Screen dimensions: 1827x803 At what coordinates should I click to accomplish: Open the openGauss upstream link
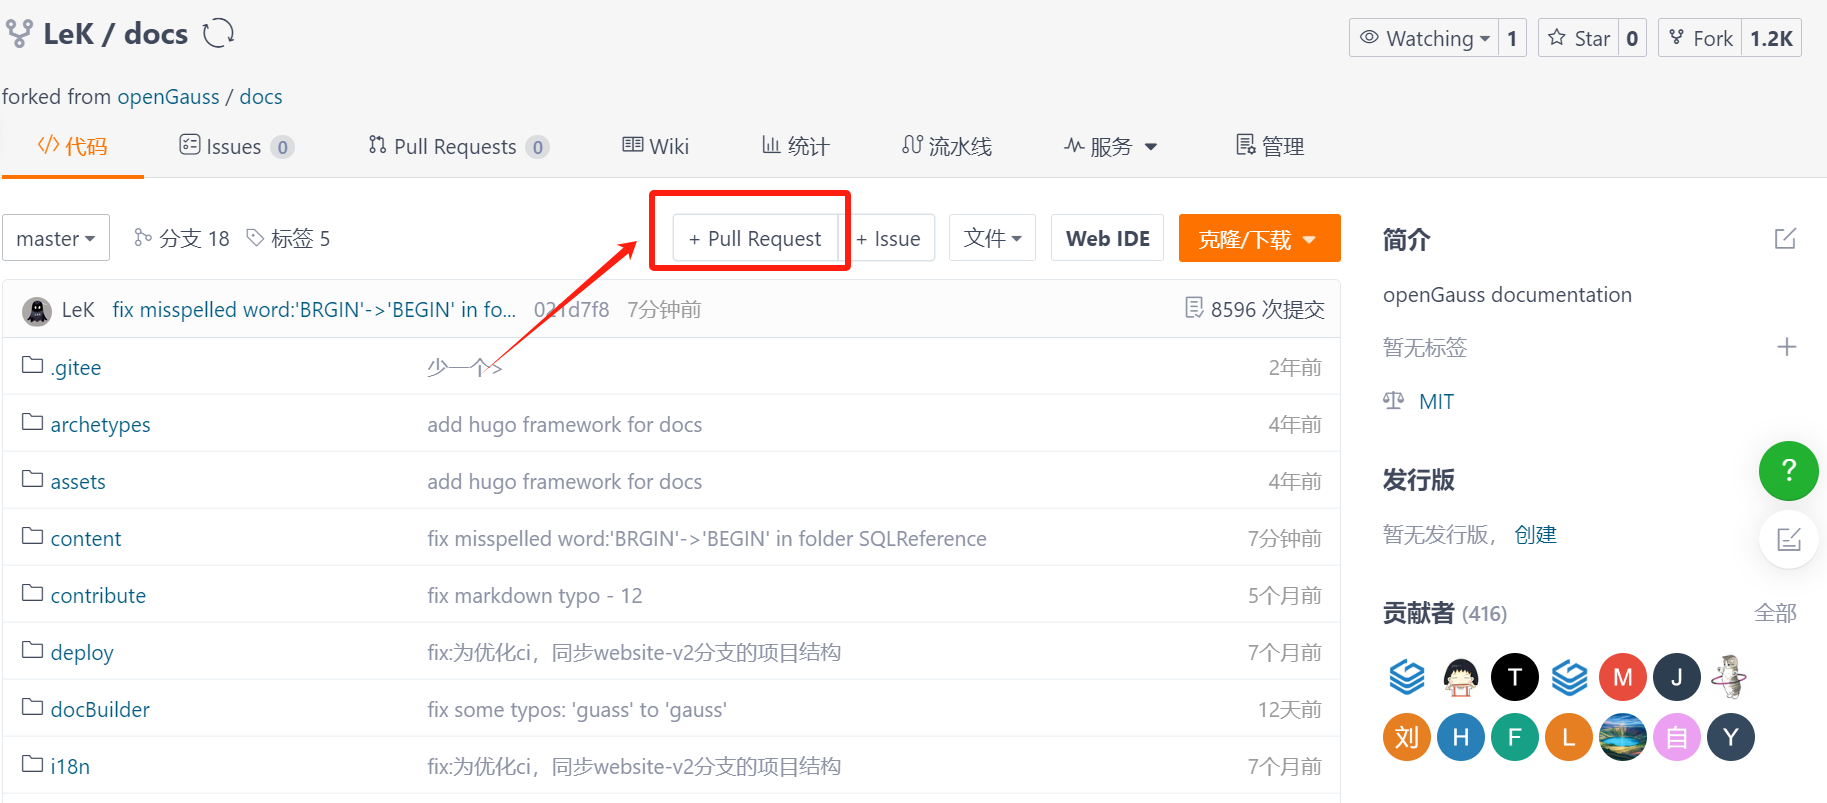pos(168,97)
